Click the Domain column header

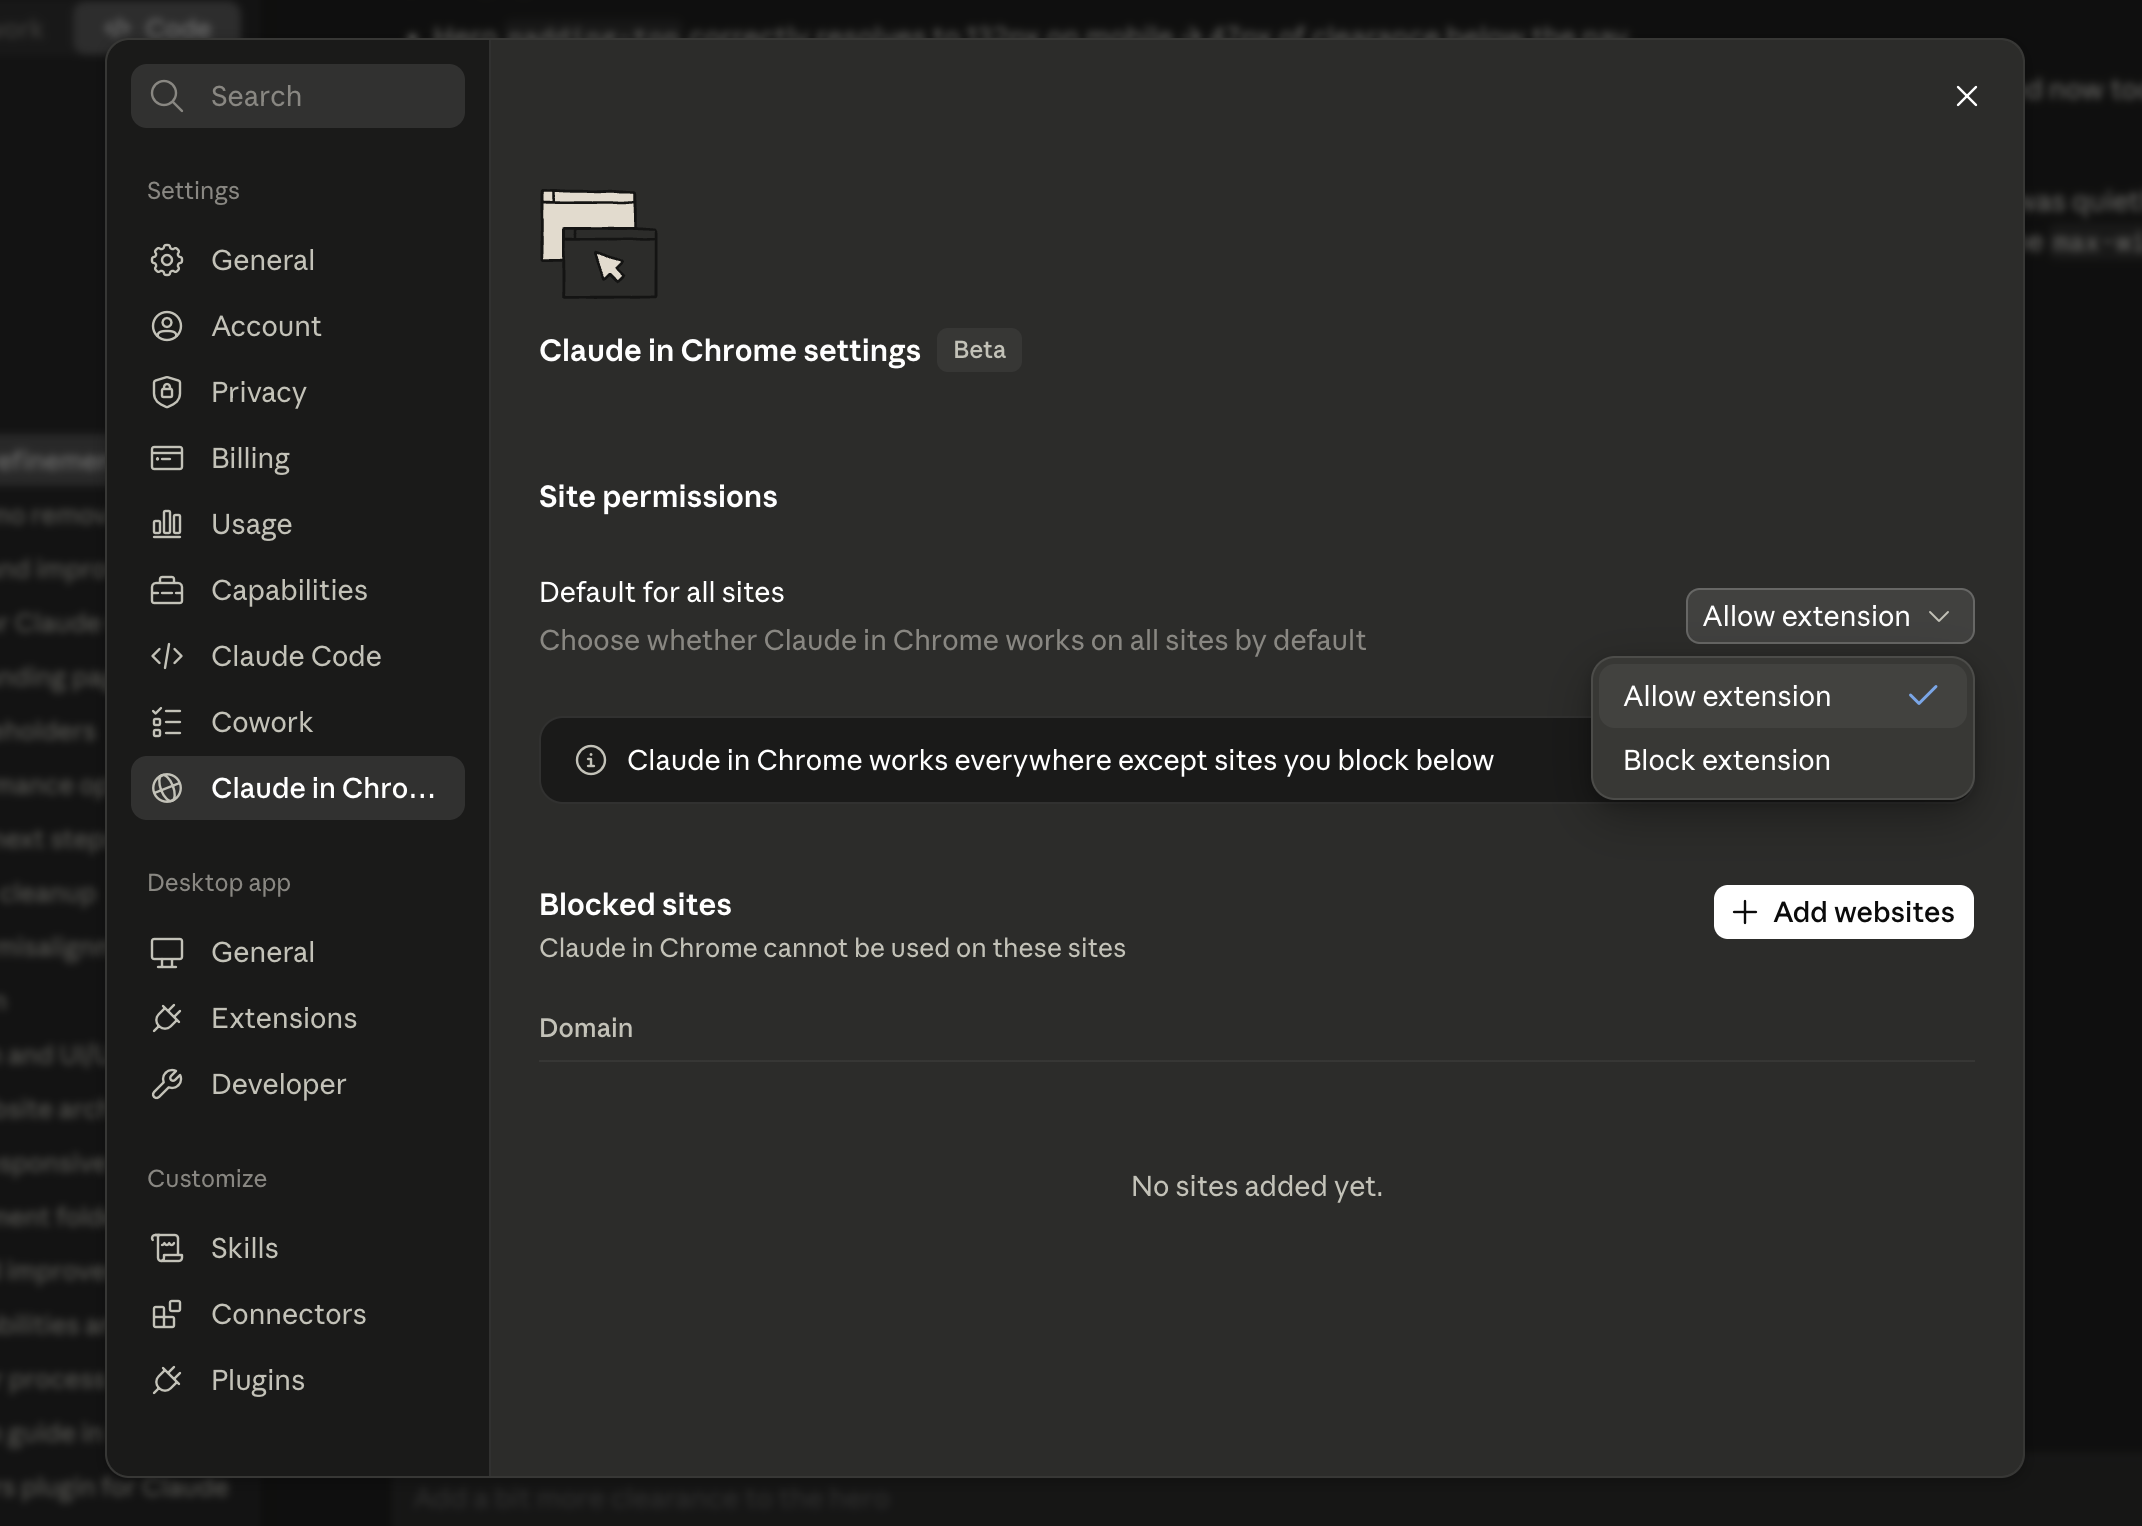tap(586, 1028)
